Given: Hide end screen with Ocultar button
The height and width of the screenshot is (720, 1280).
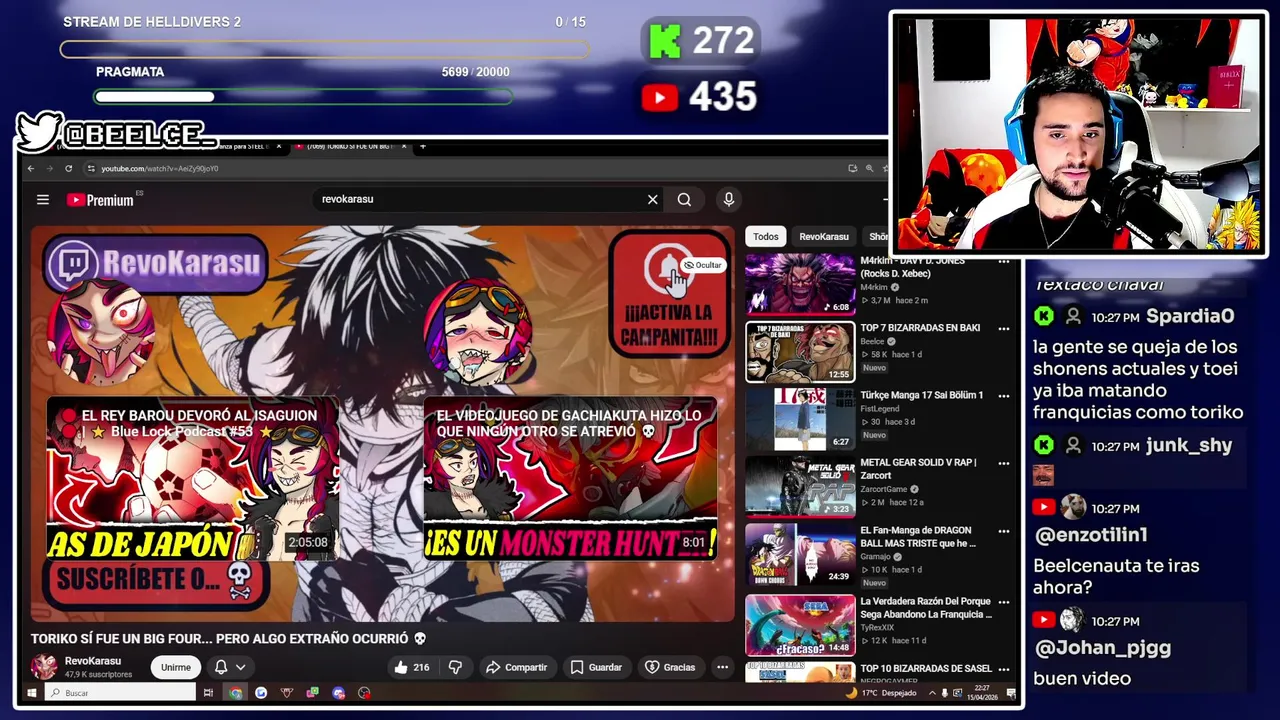Looking at the screenshot, I should (x=702, y=265).
